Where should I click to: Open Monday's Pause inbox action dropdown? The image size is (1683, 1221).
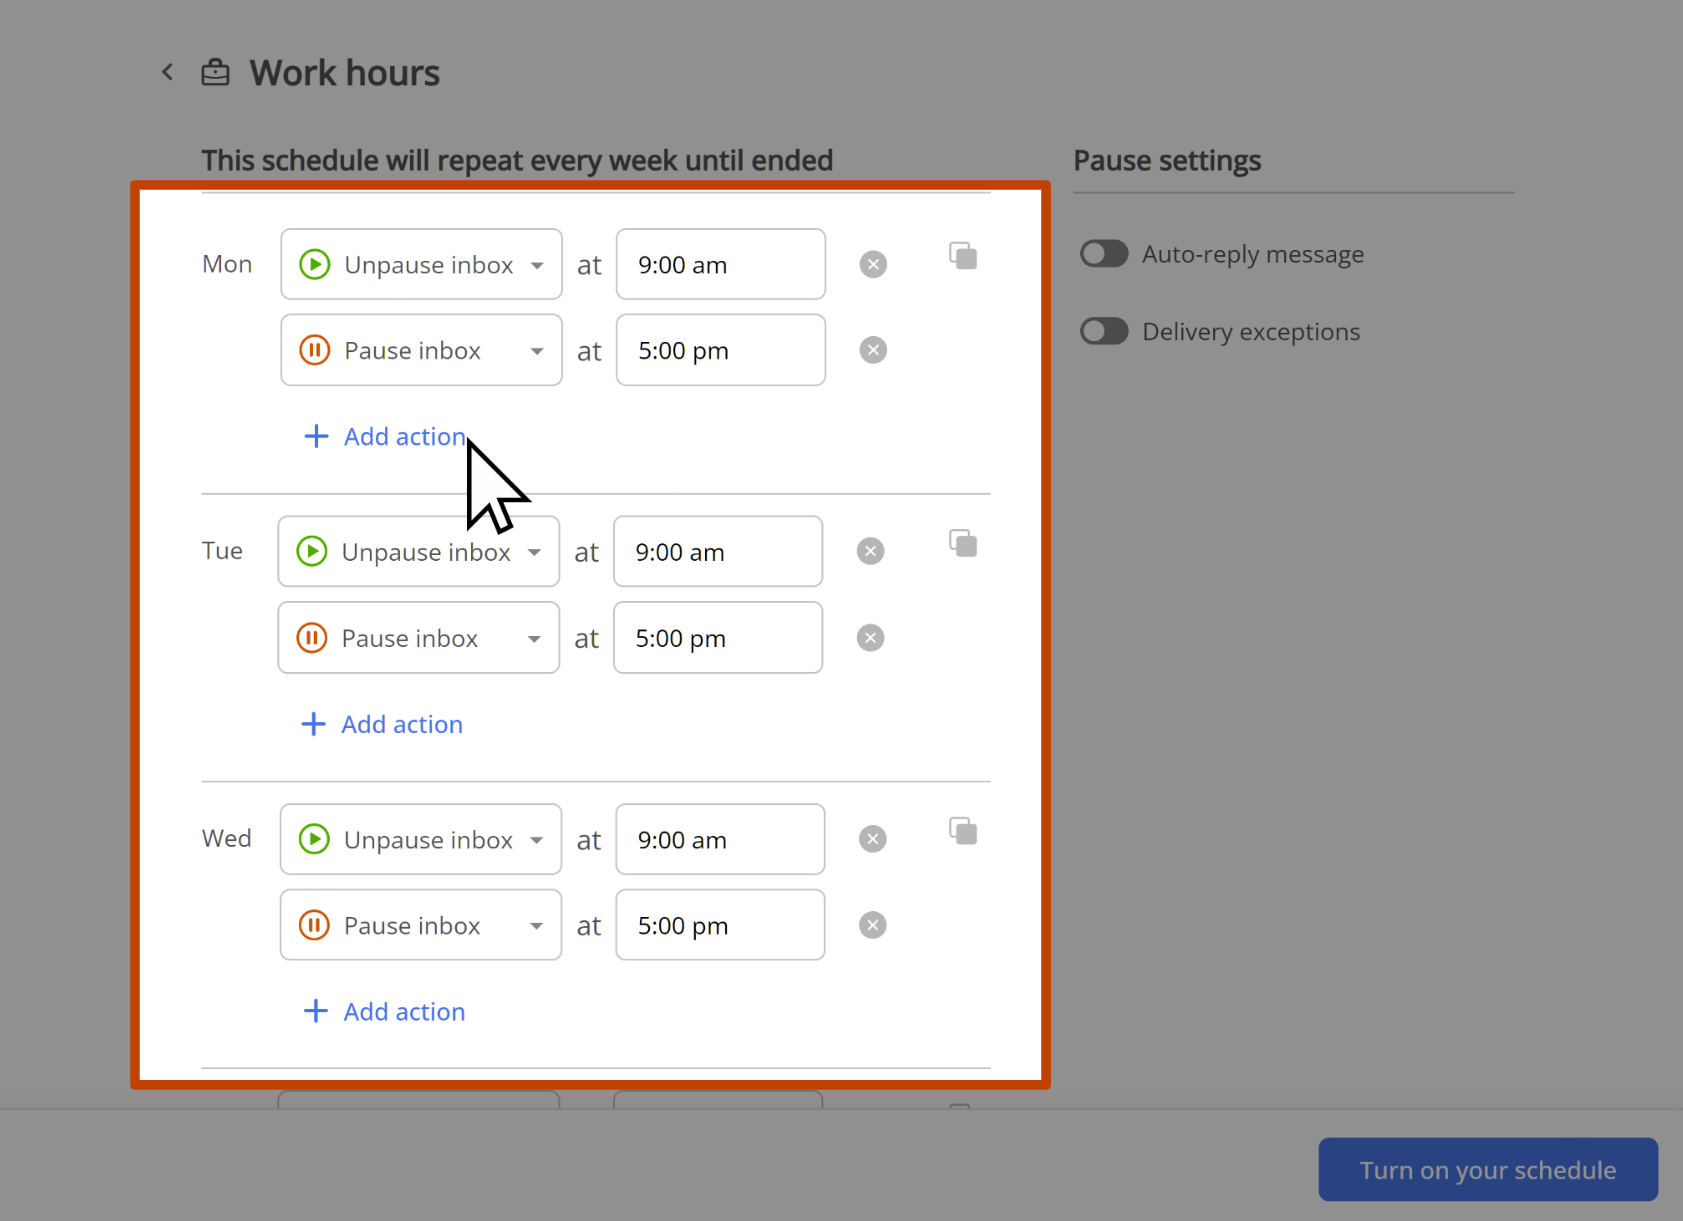click(421, 350)
